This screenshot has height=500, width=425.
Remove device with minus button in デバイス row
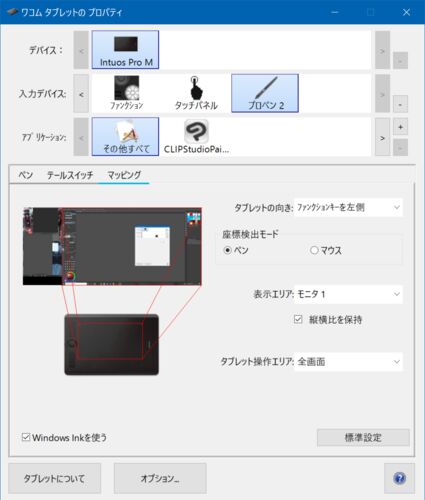pyautogui.click(x=400, y=61)
